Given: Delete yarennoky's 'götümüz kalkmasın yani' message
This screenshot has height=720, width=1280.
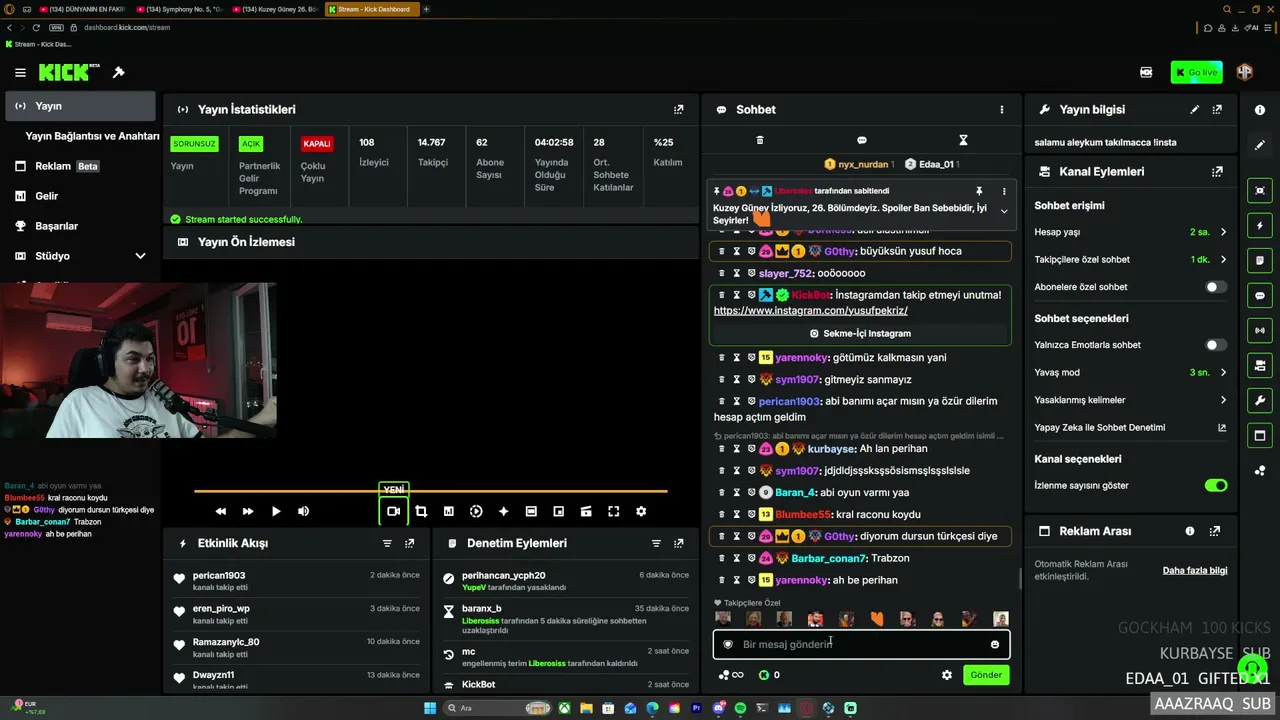Looking at the screenshot, I should click(722, 357).
